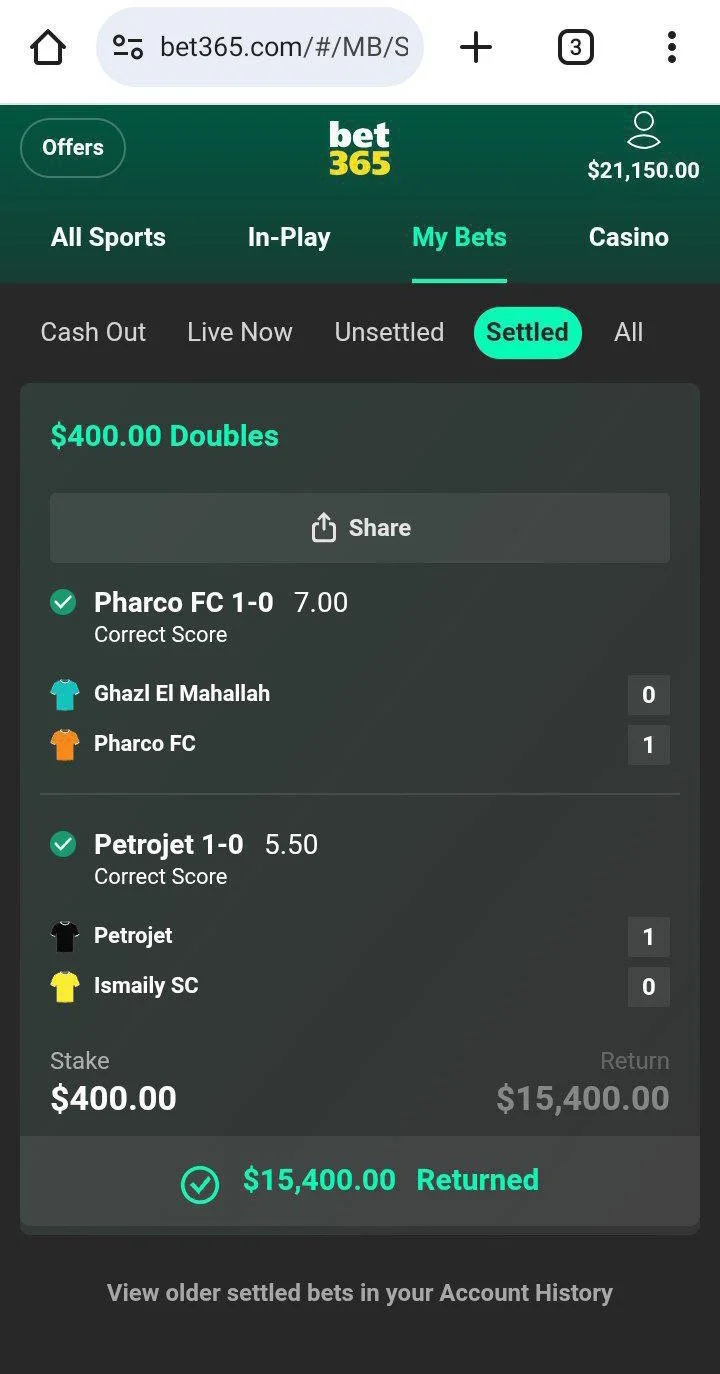Switch to the In-Play tab
The image size is (720, 1374).
click(289, 238)
